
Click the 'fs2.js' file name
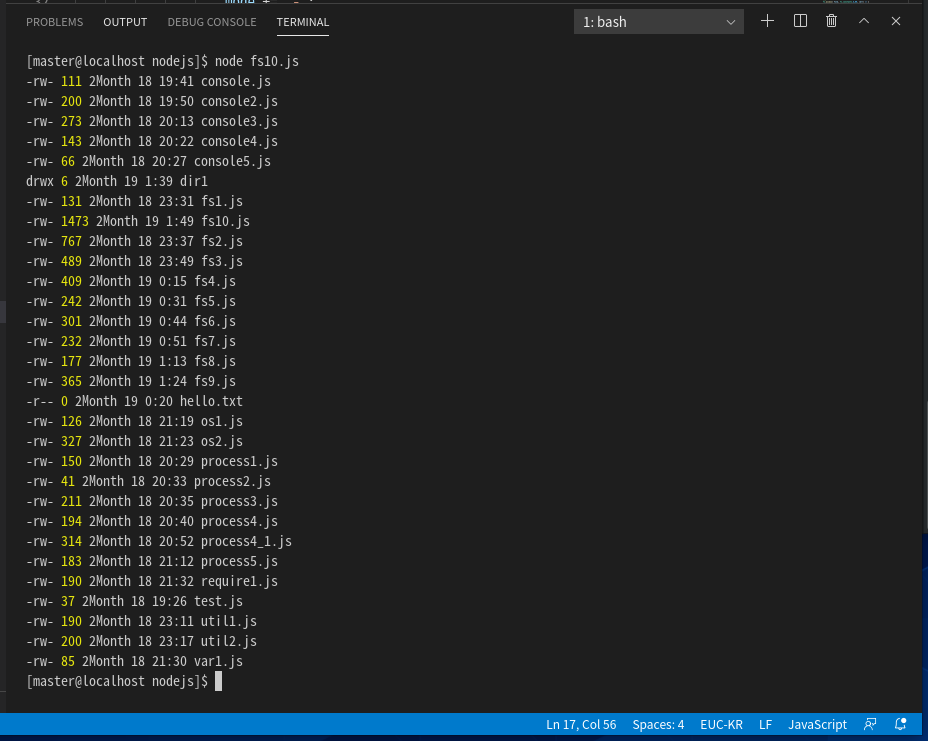tap(222, 241)
